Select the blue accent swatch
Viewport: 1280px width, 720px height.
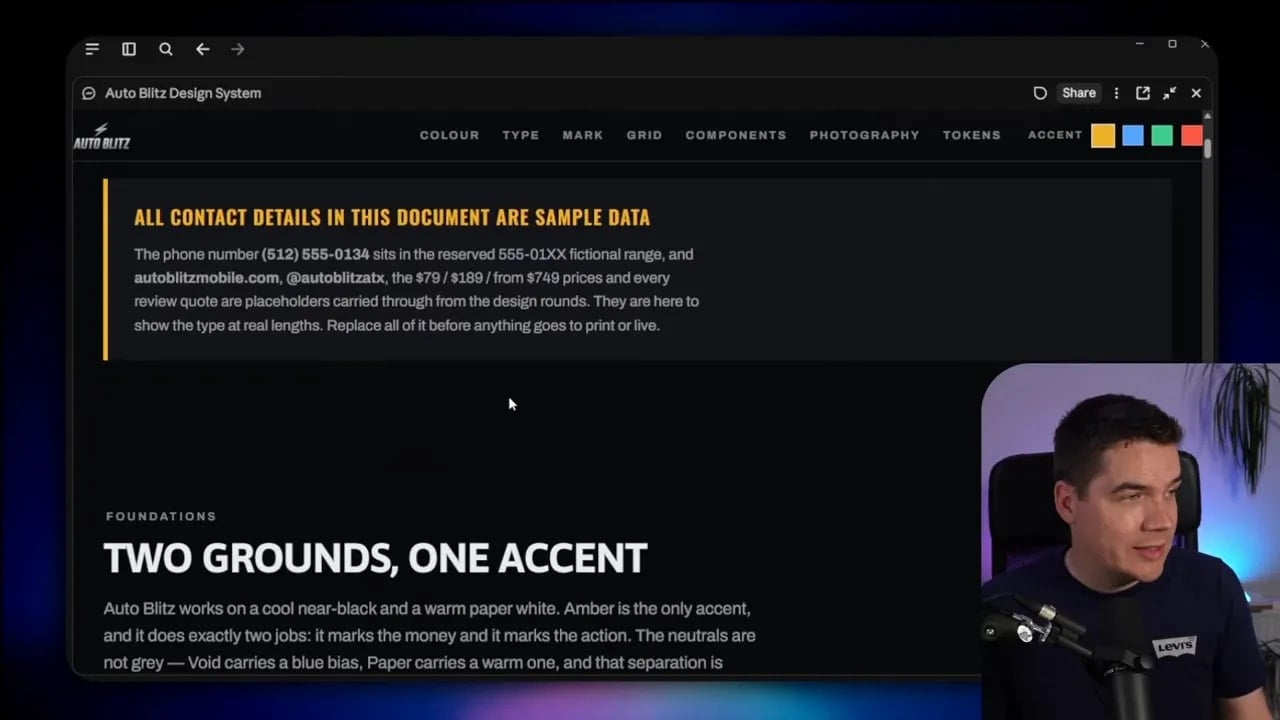pos(1133,135)
